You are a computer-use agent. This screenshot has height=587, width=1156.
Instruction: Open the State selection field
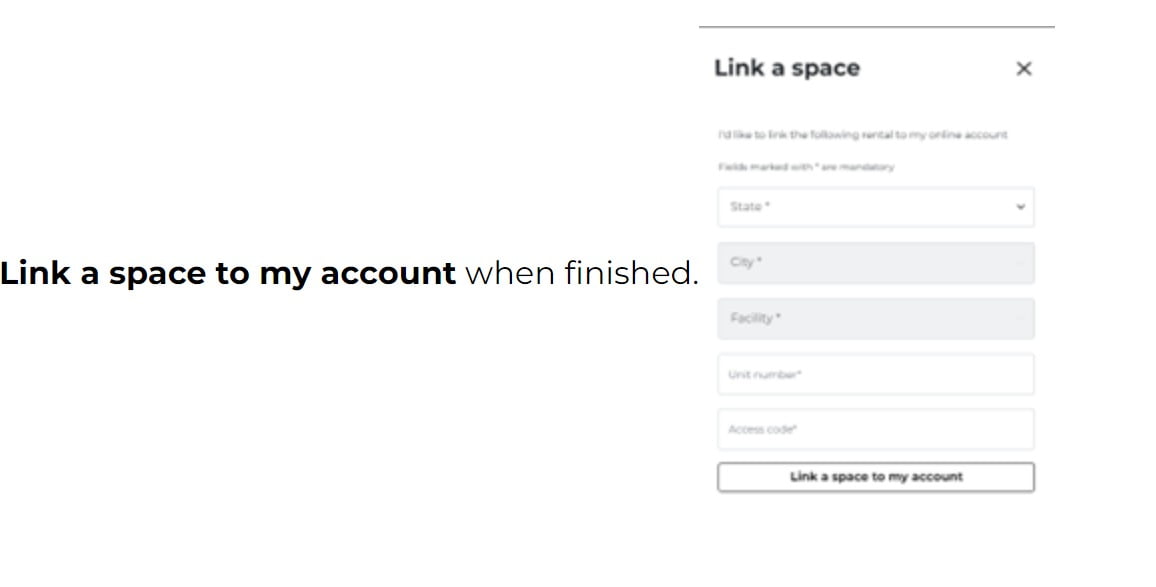pos(875,207)
